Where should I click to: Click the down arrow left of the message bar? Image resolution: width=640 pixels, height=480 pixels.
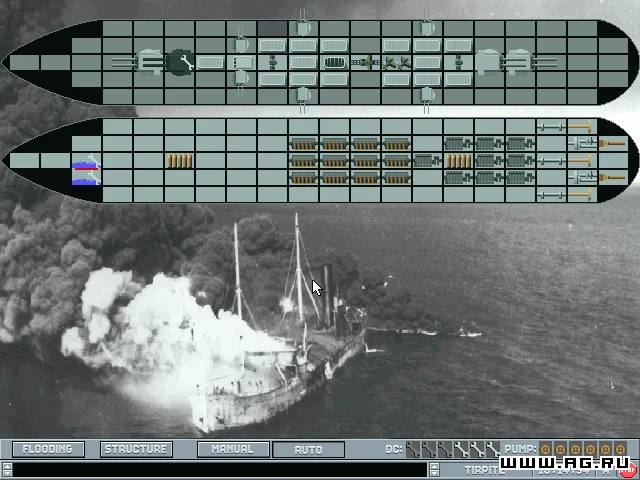[x=6, y=474]
